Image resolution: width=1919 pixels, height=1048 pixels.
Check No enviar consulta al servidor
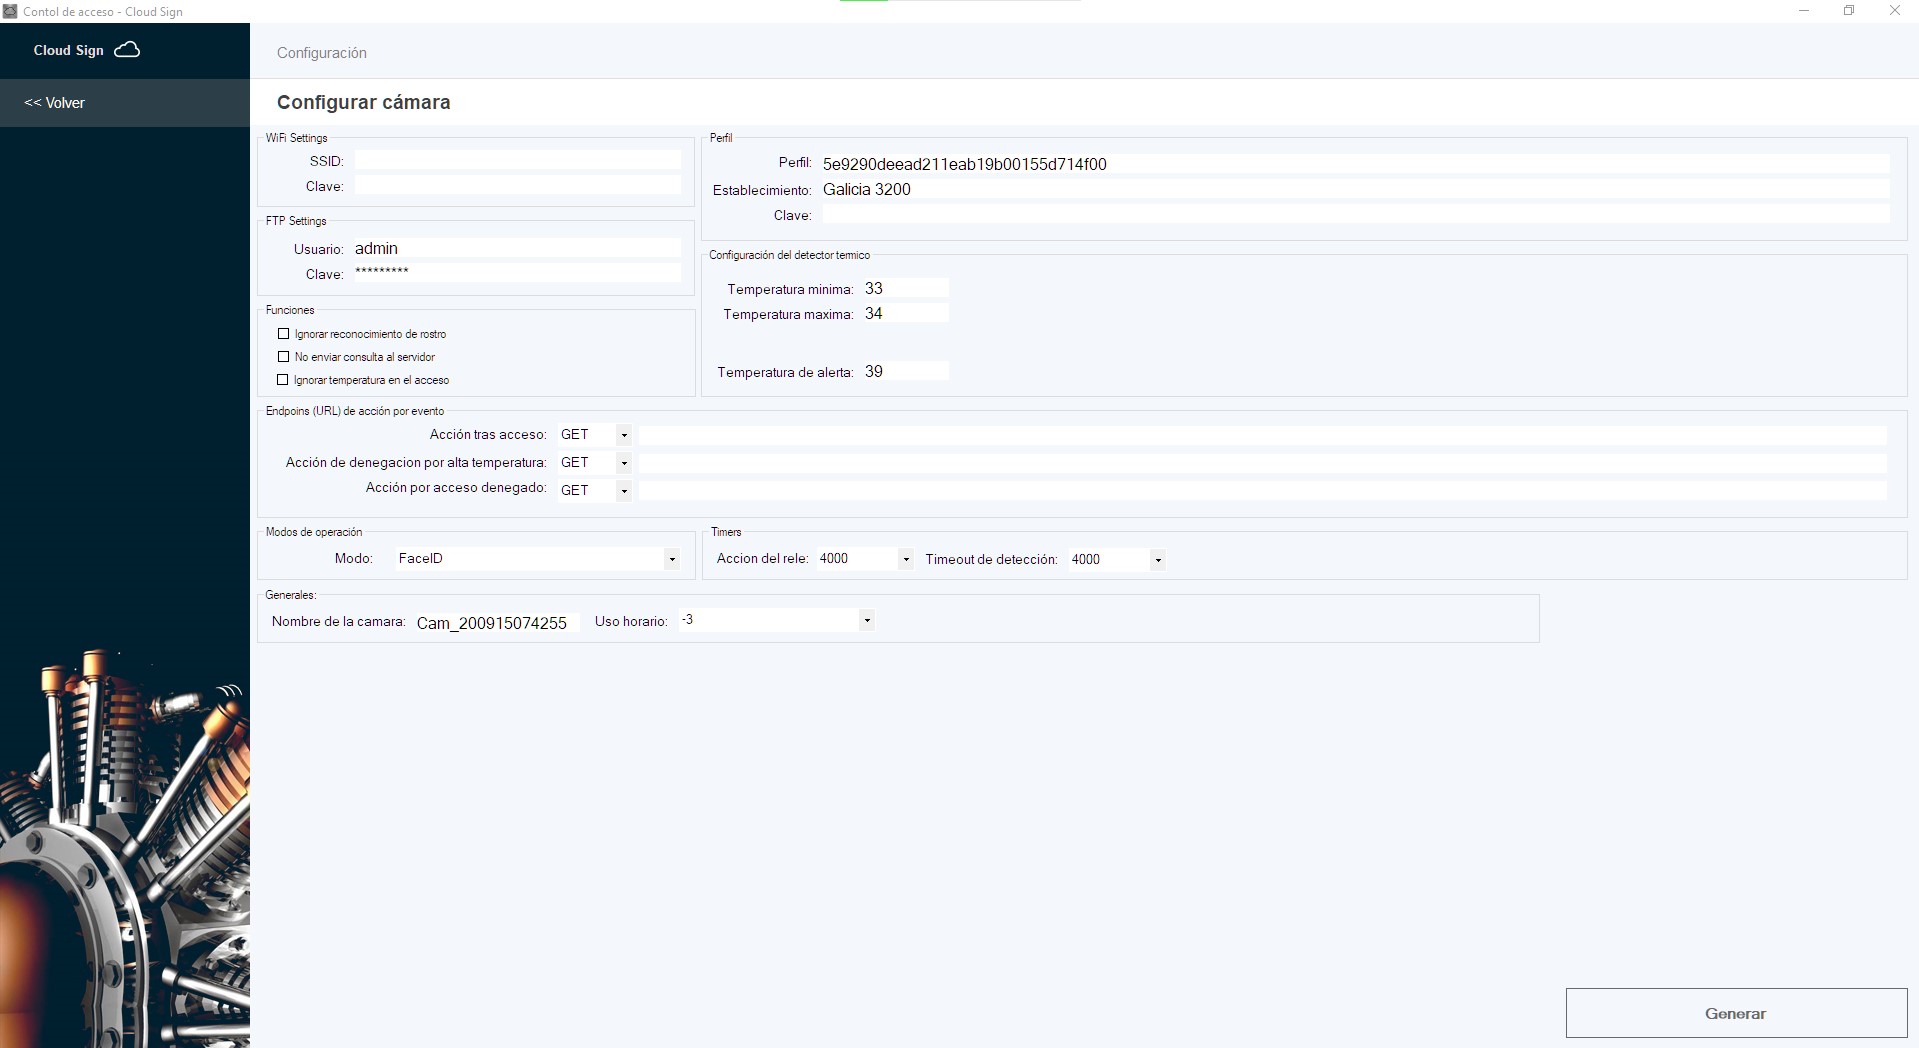[x=284, y=357]
